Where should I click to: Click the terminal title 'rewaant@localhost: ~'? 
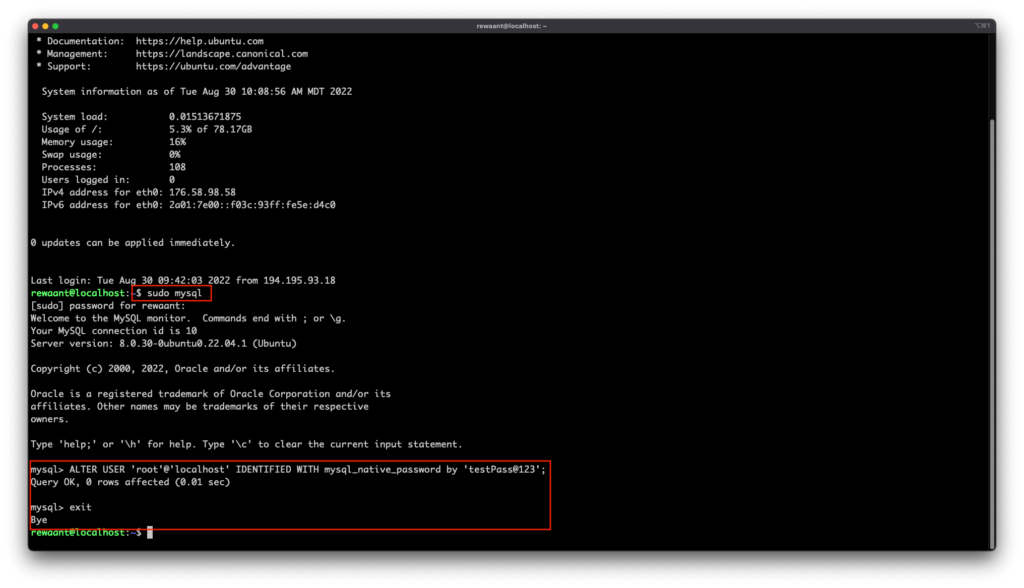coord(511,26)
